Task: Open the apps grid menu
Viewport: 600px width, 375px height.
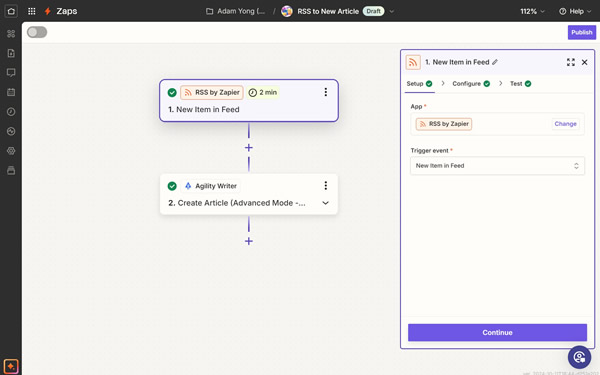Action: [32, 11]
